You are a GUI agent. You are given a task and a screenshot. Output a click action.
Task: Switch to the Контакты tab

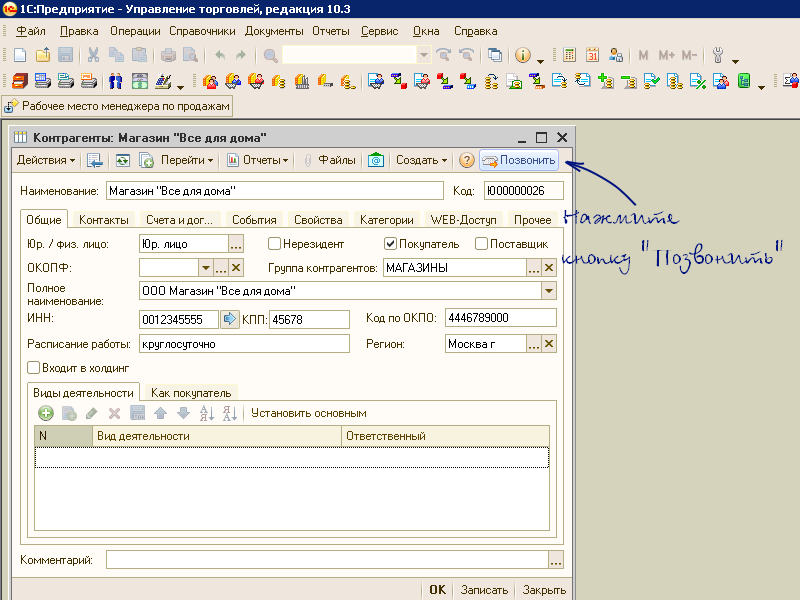point(104,220)
